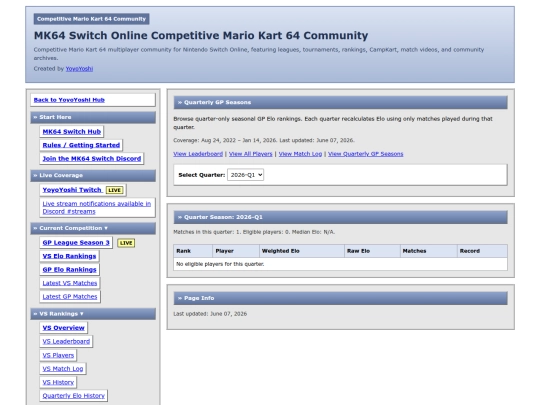Open the MK64 Switch Hub link
Viewport: 540px width, 405px height.
(x=72, y=132)
